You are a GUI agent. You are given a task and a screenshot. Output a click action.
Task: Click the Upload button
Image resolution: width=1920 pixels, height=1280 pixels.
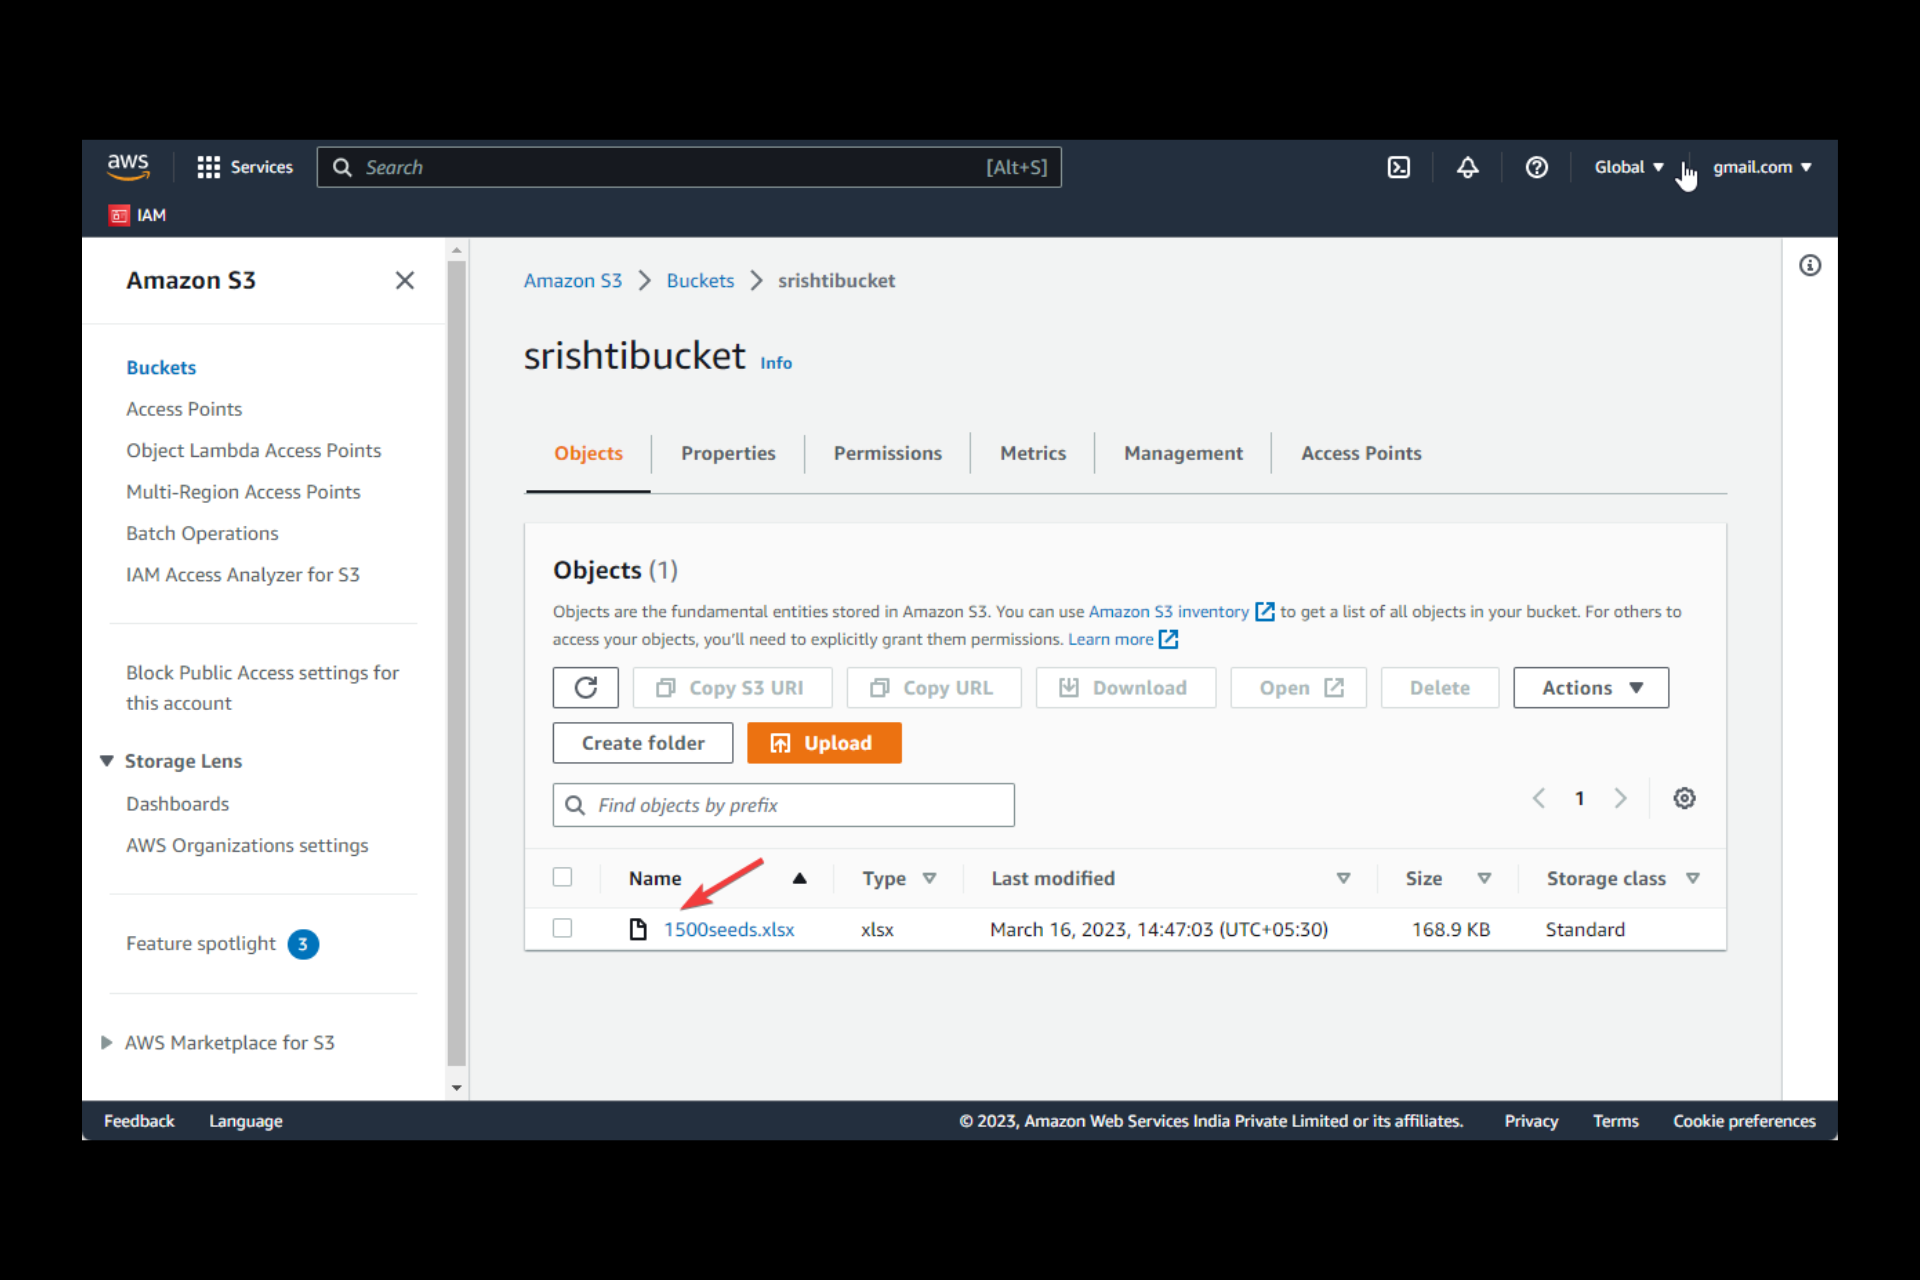pos(824,743)
